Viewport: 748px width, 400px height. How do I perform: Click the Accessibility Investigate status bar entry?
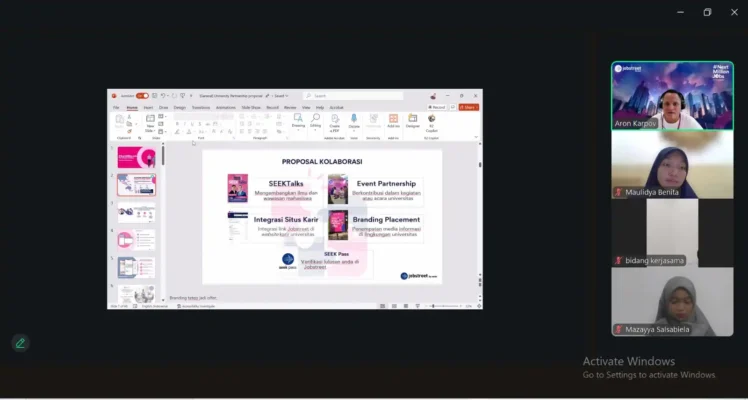pyautogui.click(x=196, y=306)
